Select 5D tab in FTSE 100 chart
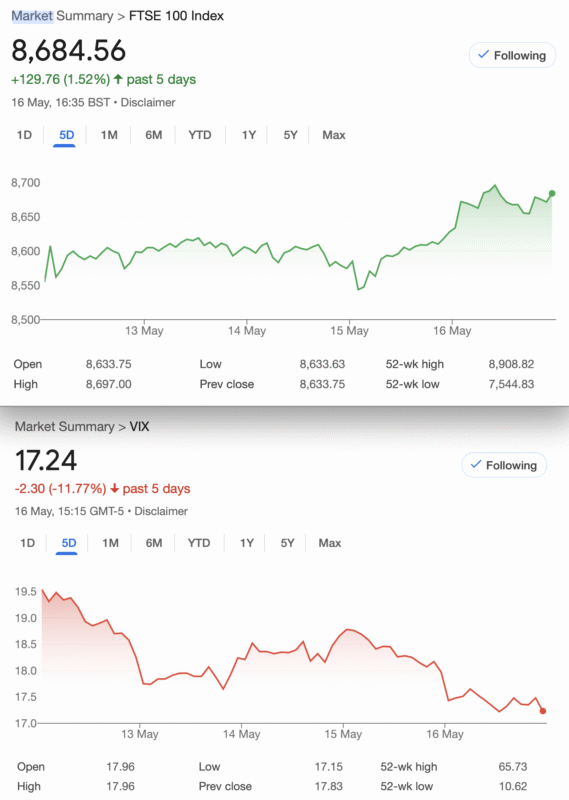The height and width of the screenshot is (800, 569). point(66,135)
